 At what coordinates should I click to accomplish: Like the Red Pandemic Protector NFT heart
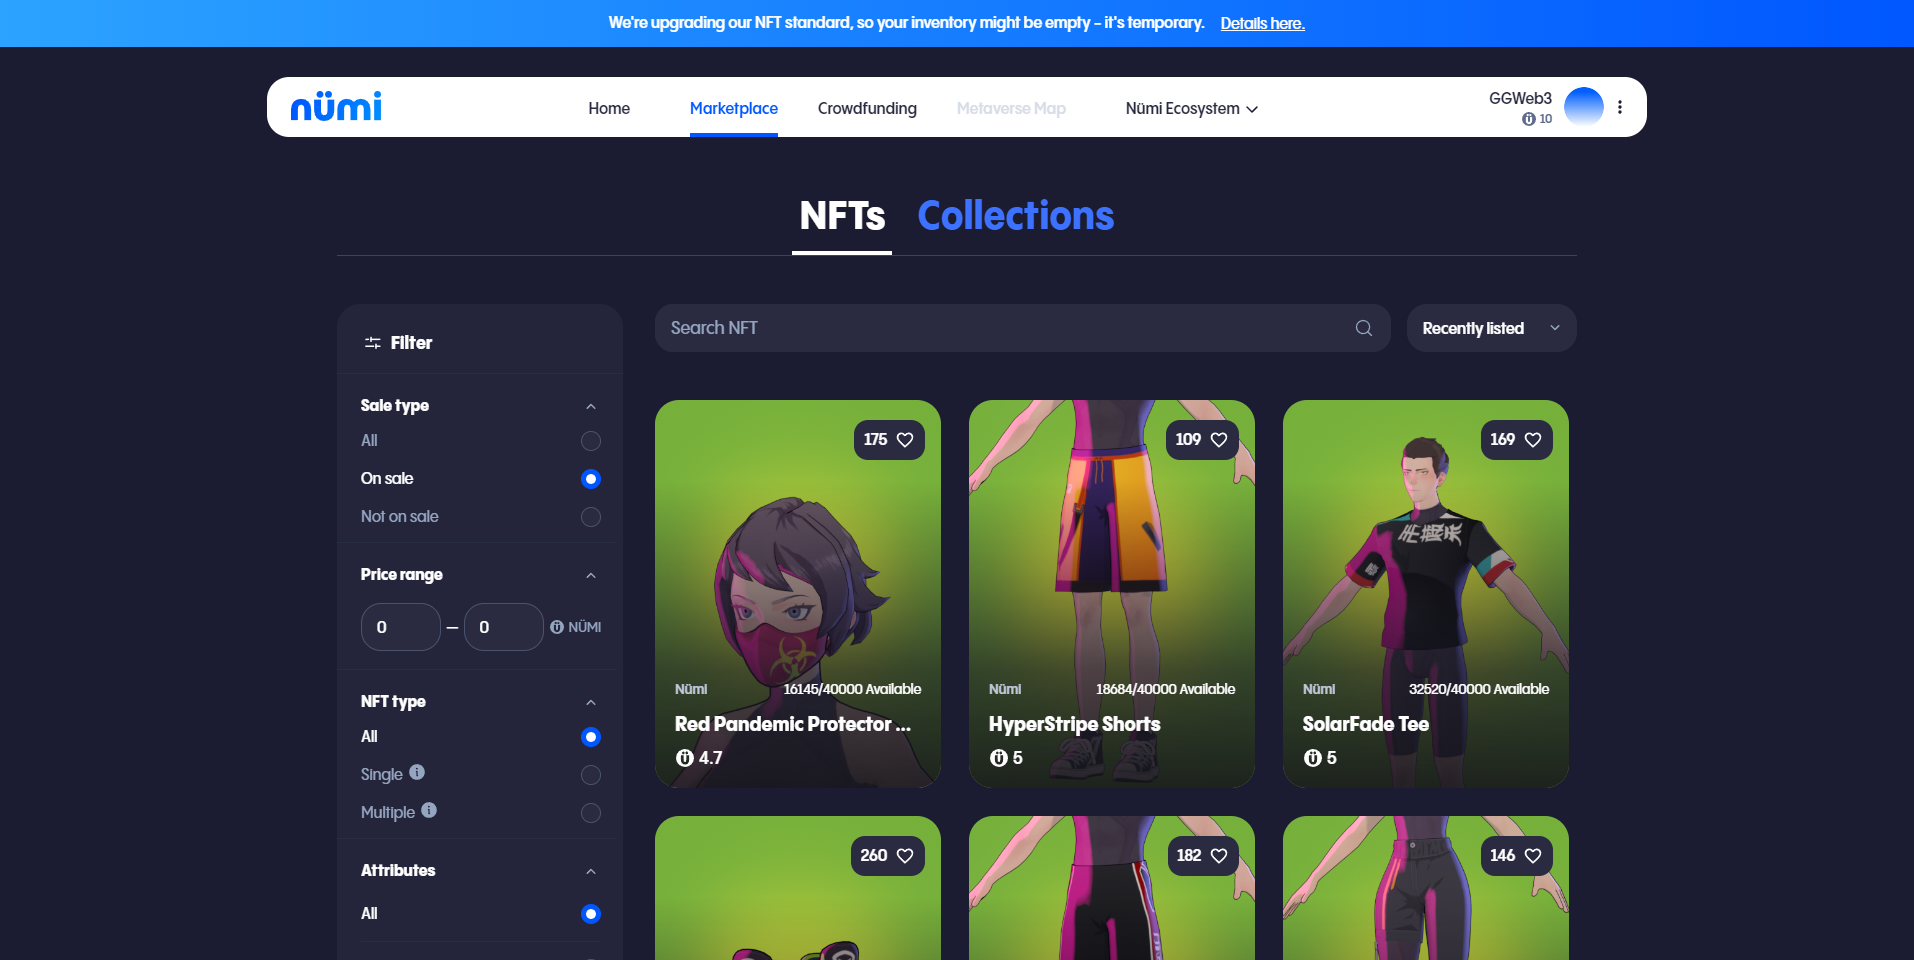coord(905,440)
